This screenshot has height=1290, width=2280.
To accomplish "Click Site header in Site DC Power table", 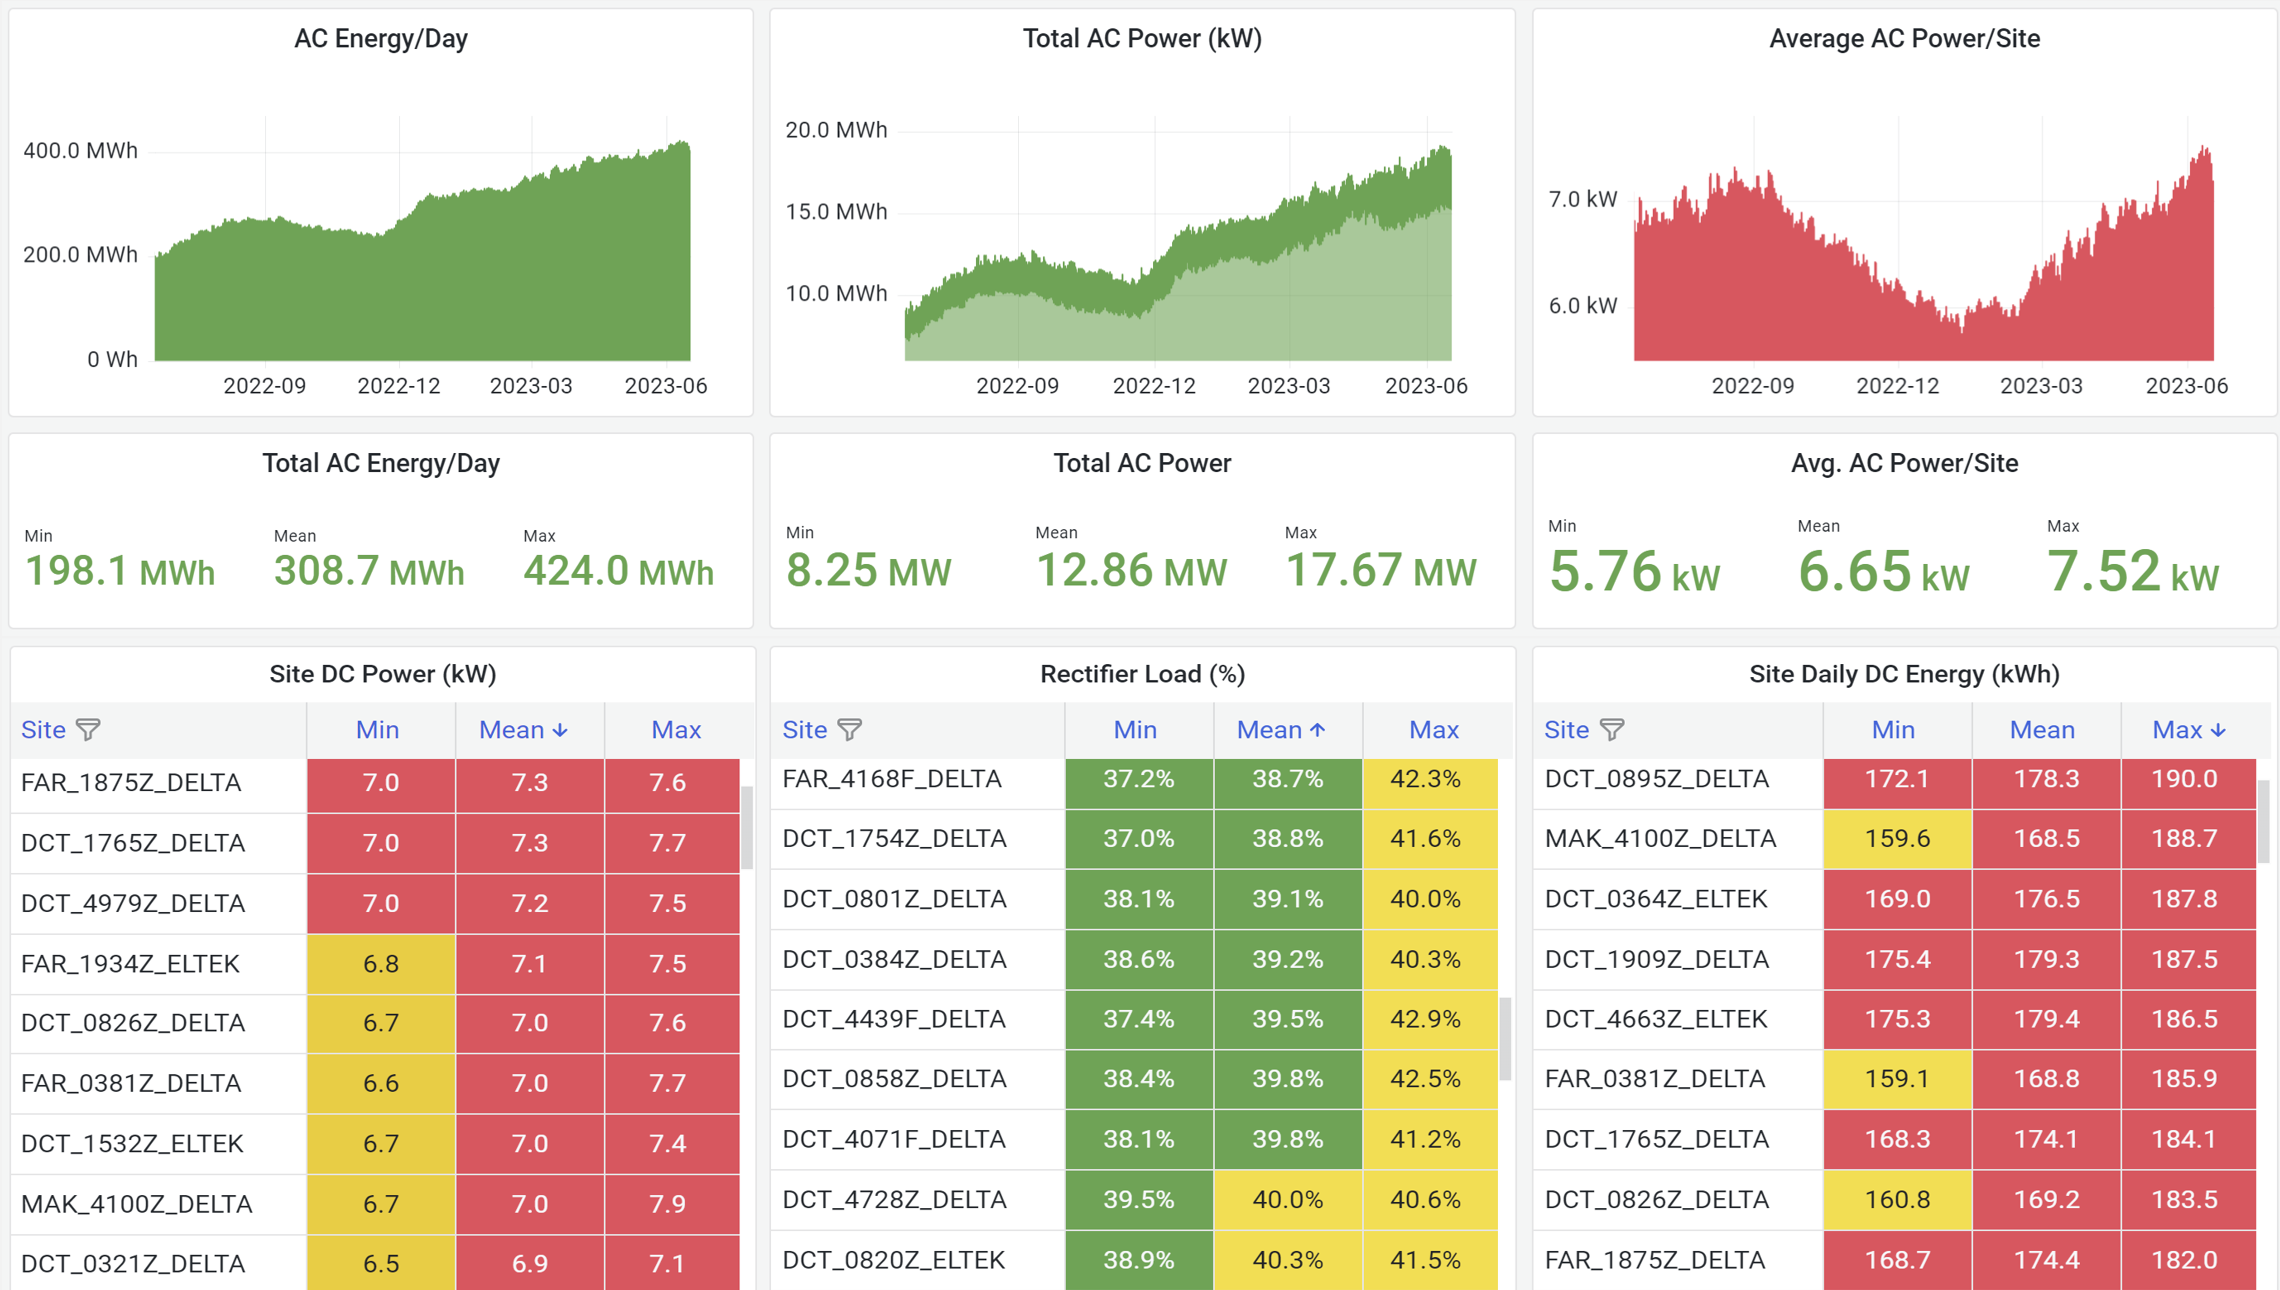I will point(43,730).
